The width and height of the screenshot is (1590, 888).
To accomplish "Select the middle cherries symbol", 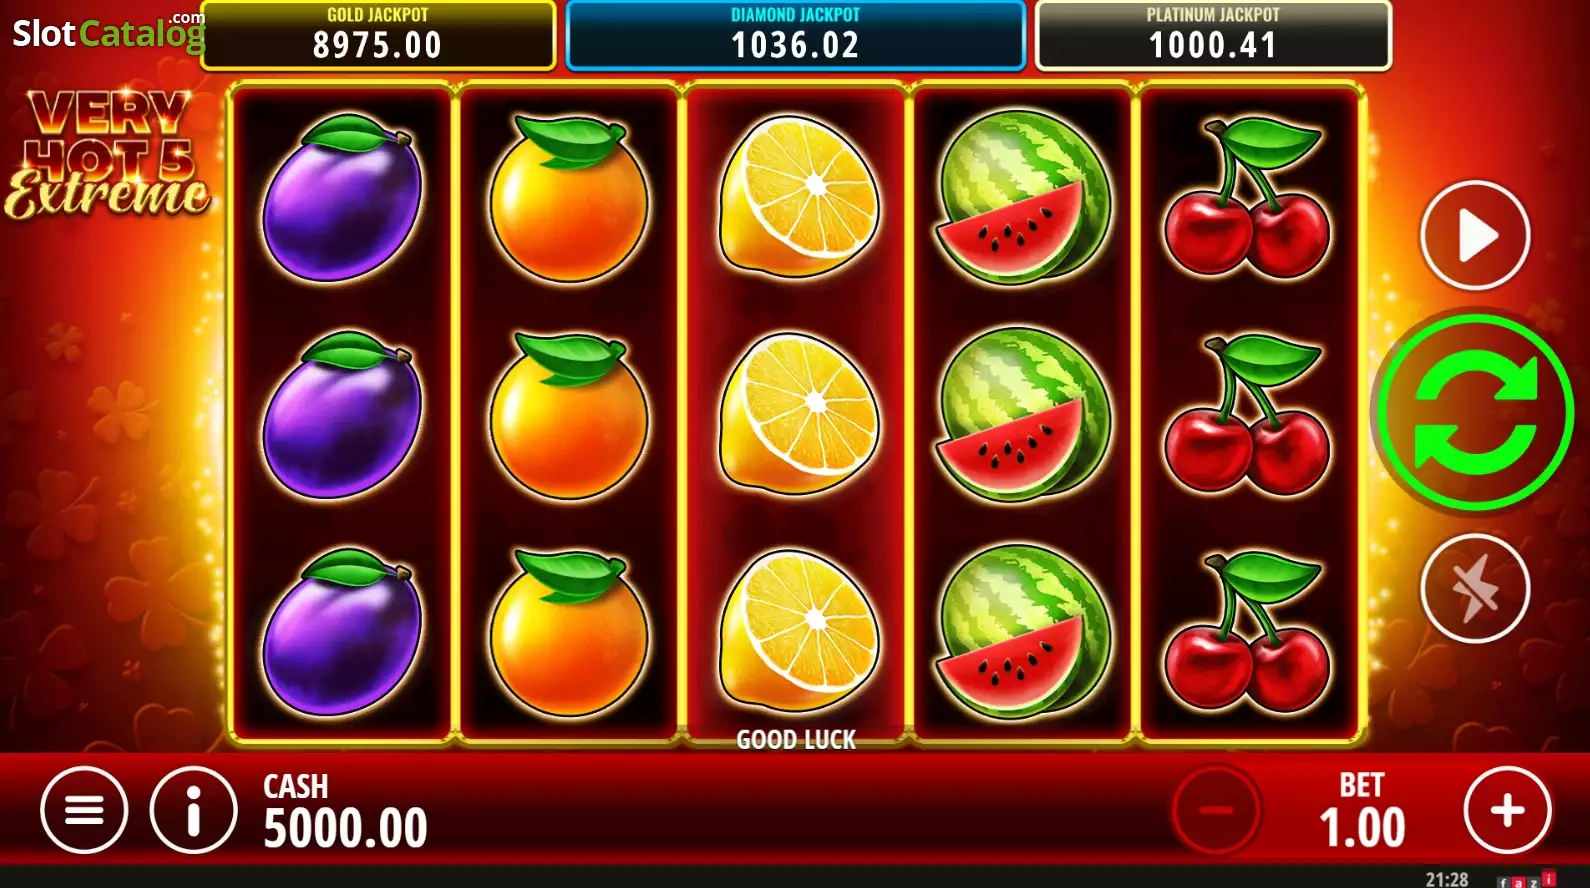I will 1247,415.
